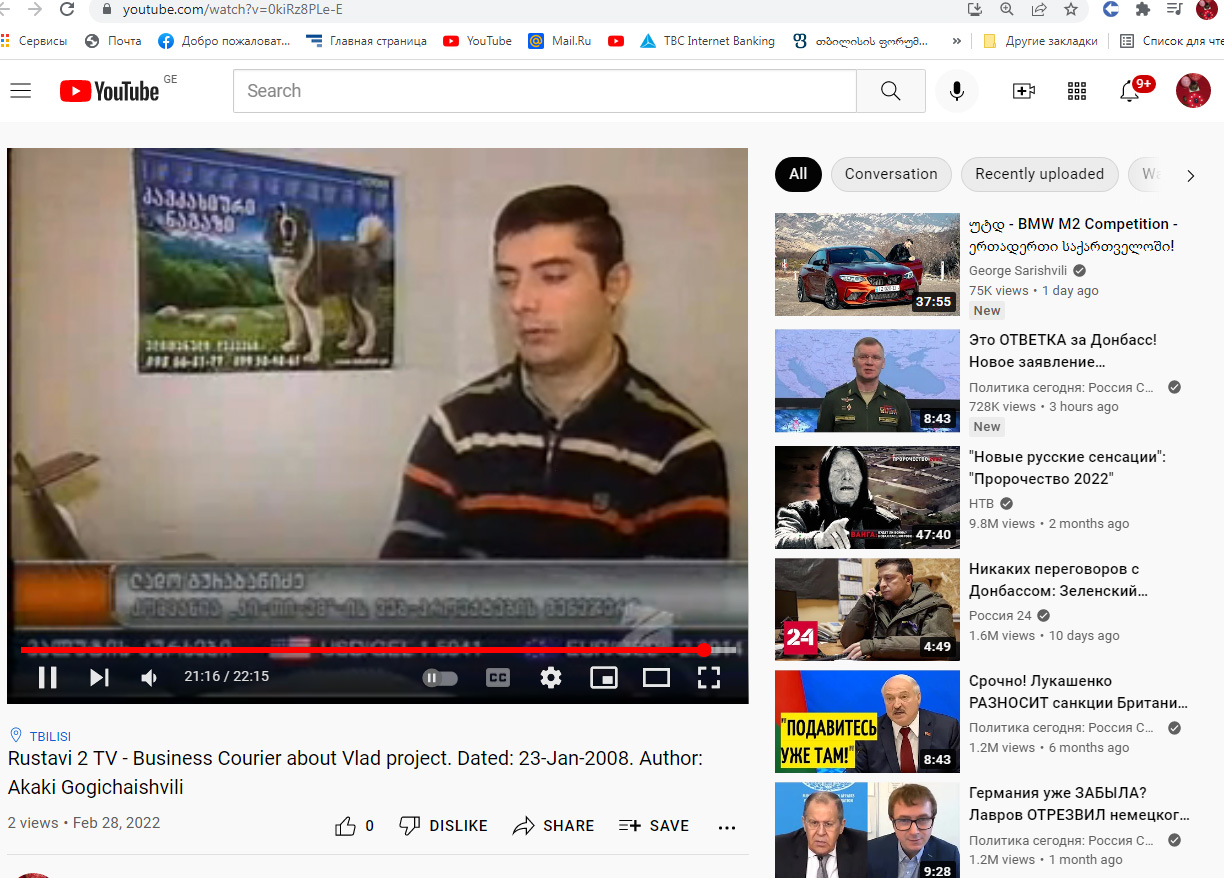Switch to theater mode
Image resolution: width=1224 pixels, height=878 pixels.
[x=656, y=677]
